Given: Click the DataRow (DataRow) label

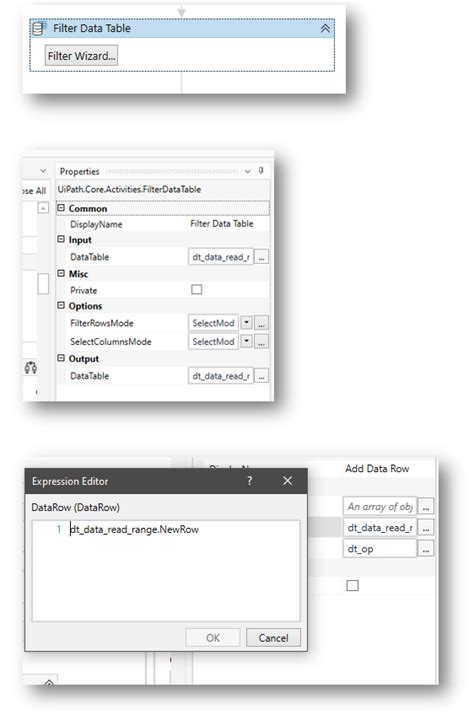Looking at the screenshot, I should [x=76, y=507].
